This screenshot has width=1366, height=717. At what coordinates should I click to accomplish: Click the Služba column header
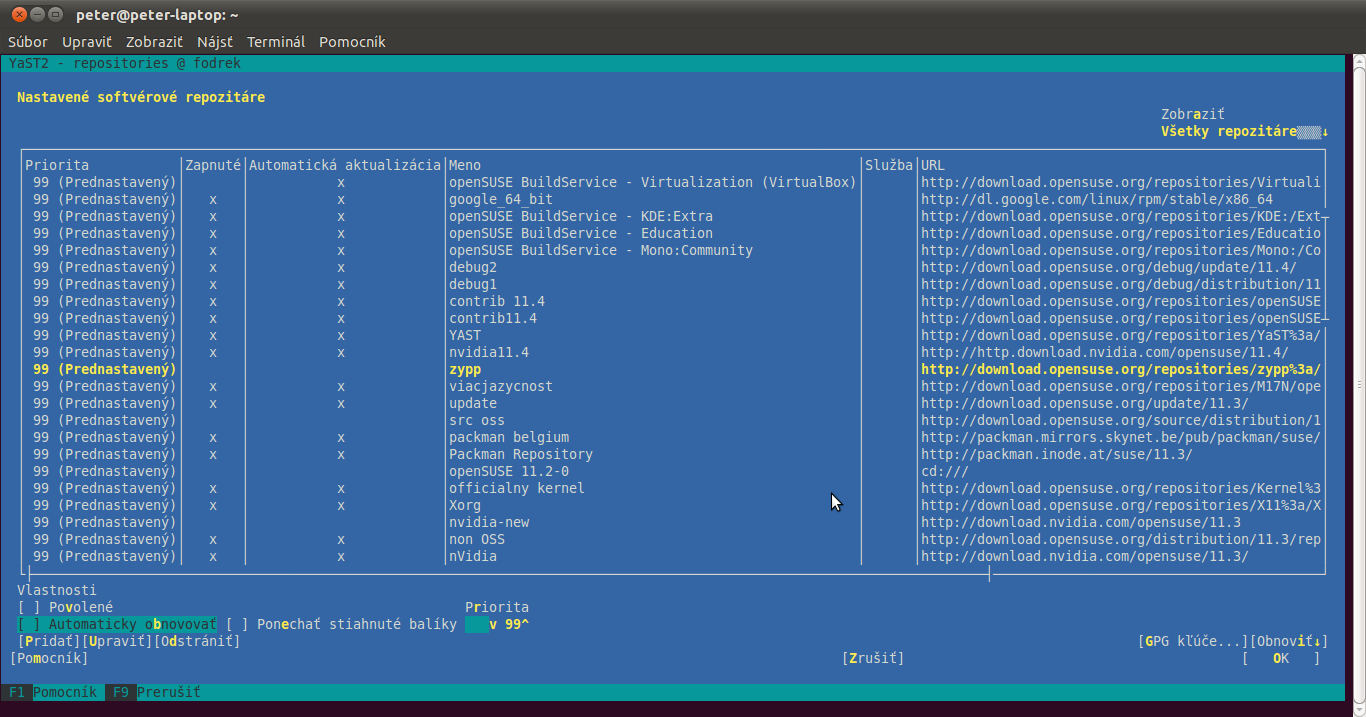pos(889,165)
